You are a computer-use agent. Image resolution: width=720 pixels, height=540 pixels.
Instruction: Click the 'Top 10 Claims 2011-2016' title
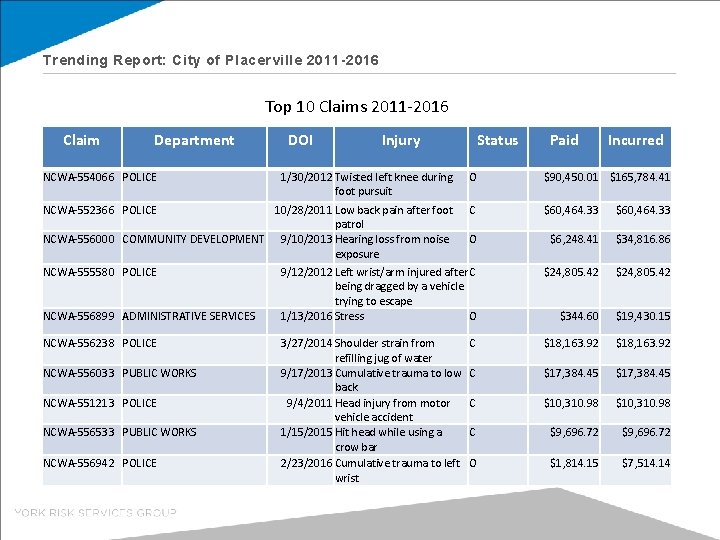tap(357, 107)
